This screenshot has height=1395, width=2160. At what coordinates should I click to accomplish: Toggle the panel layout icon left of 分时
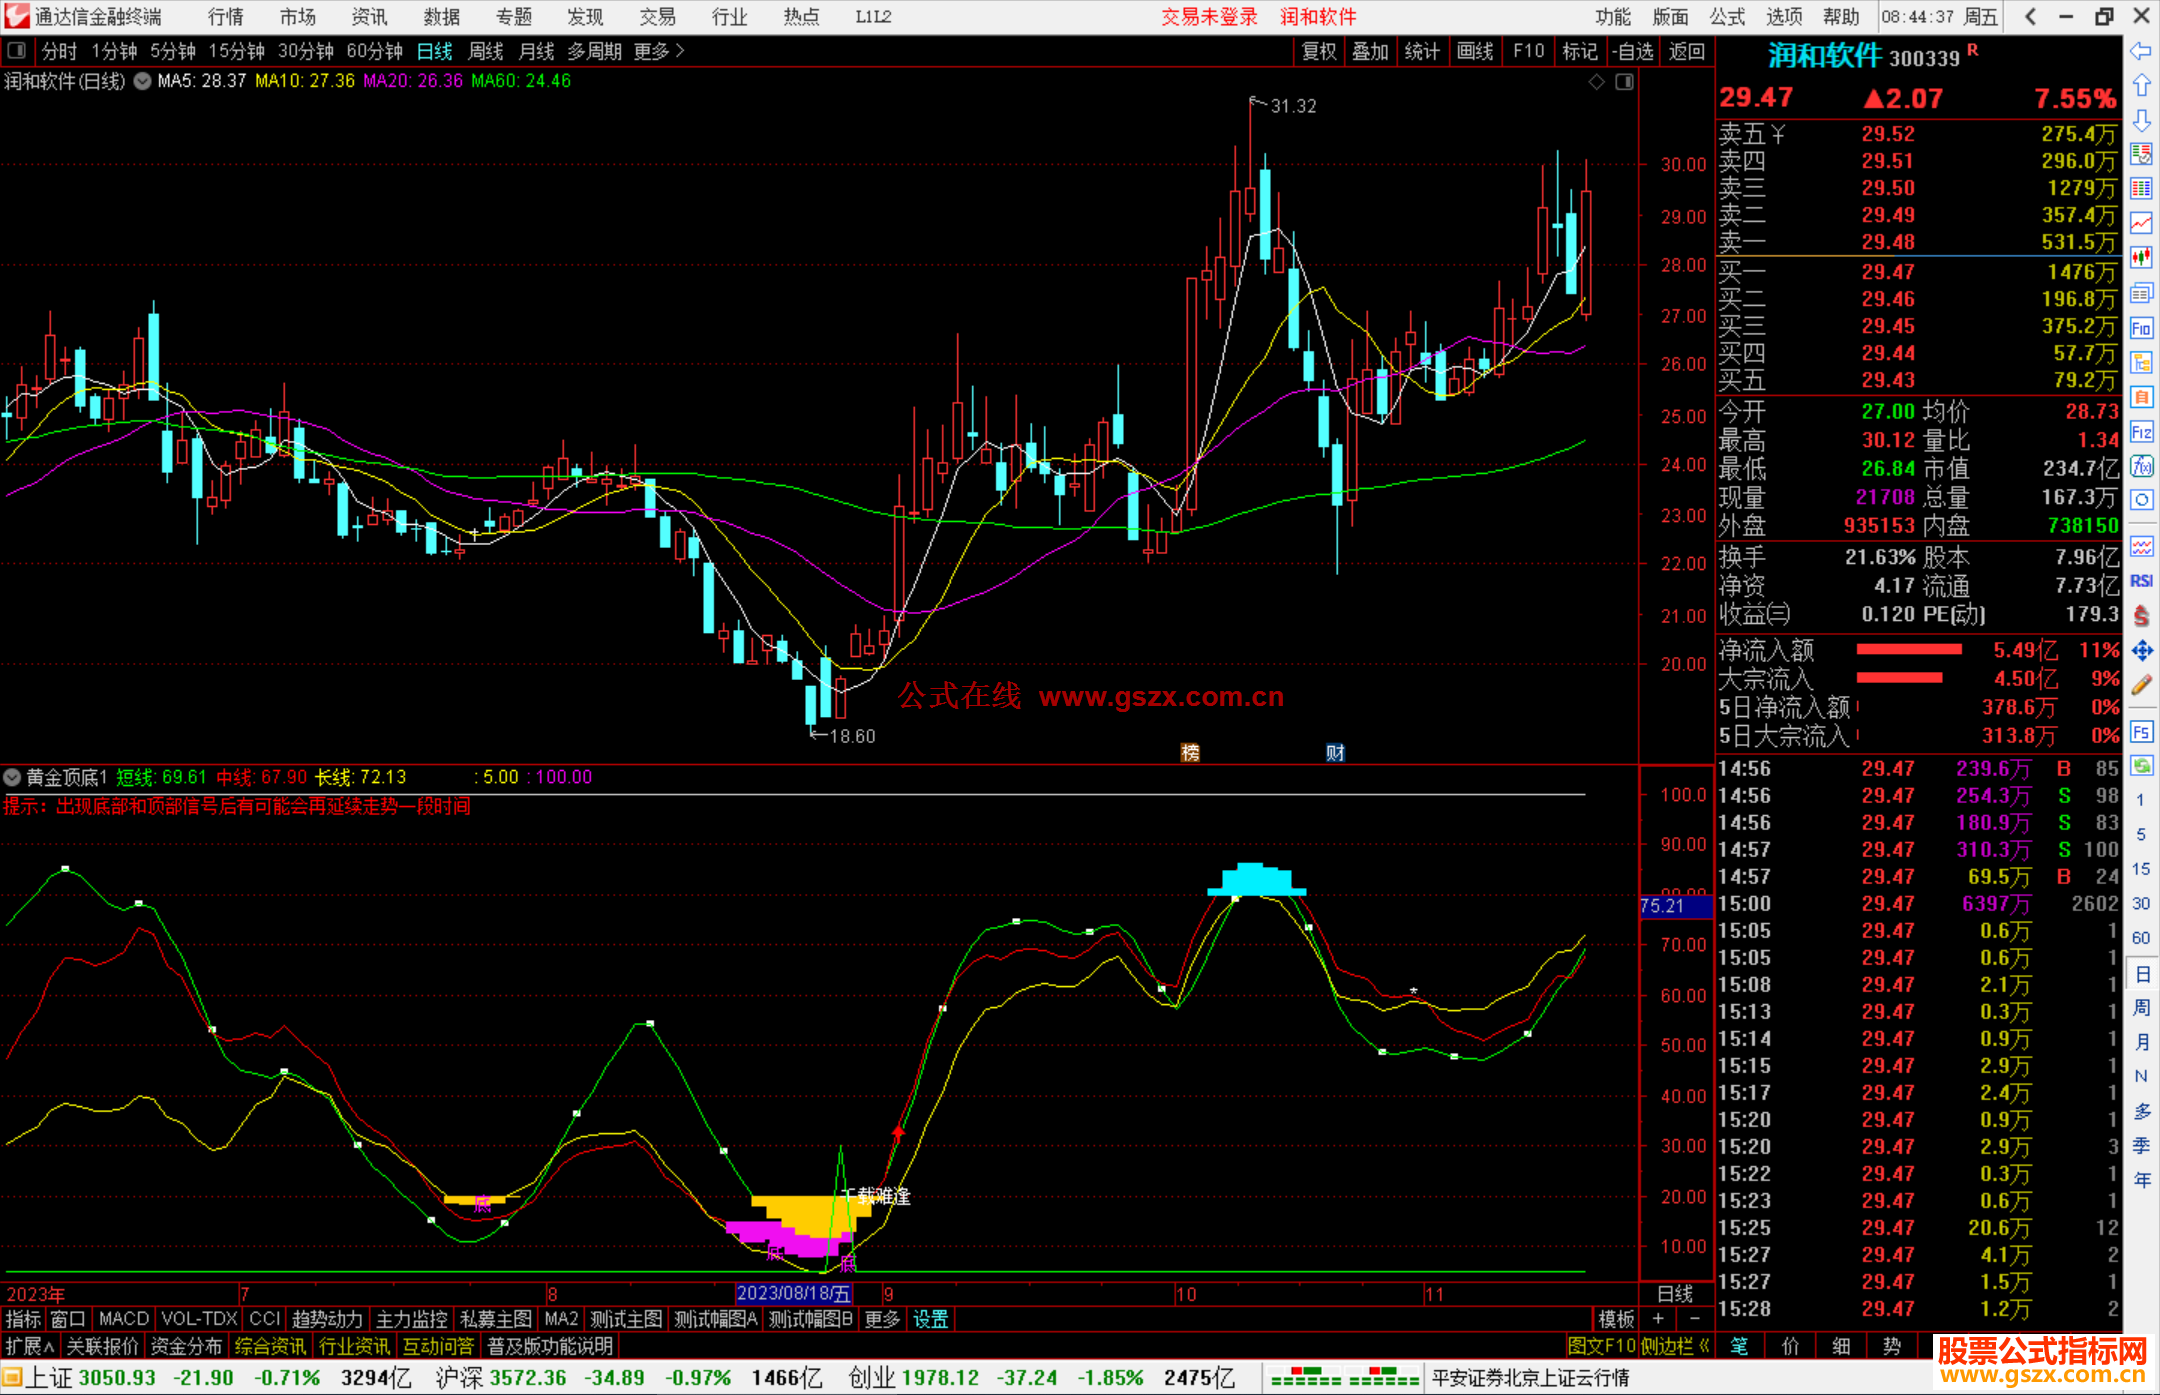(x=16, y=51)
